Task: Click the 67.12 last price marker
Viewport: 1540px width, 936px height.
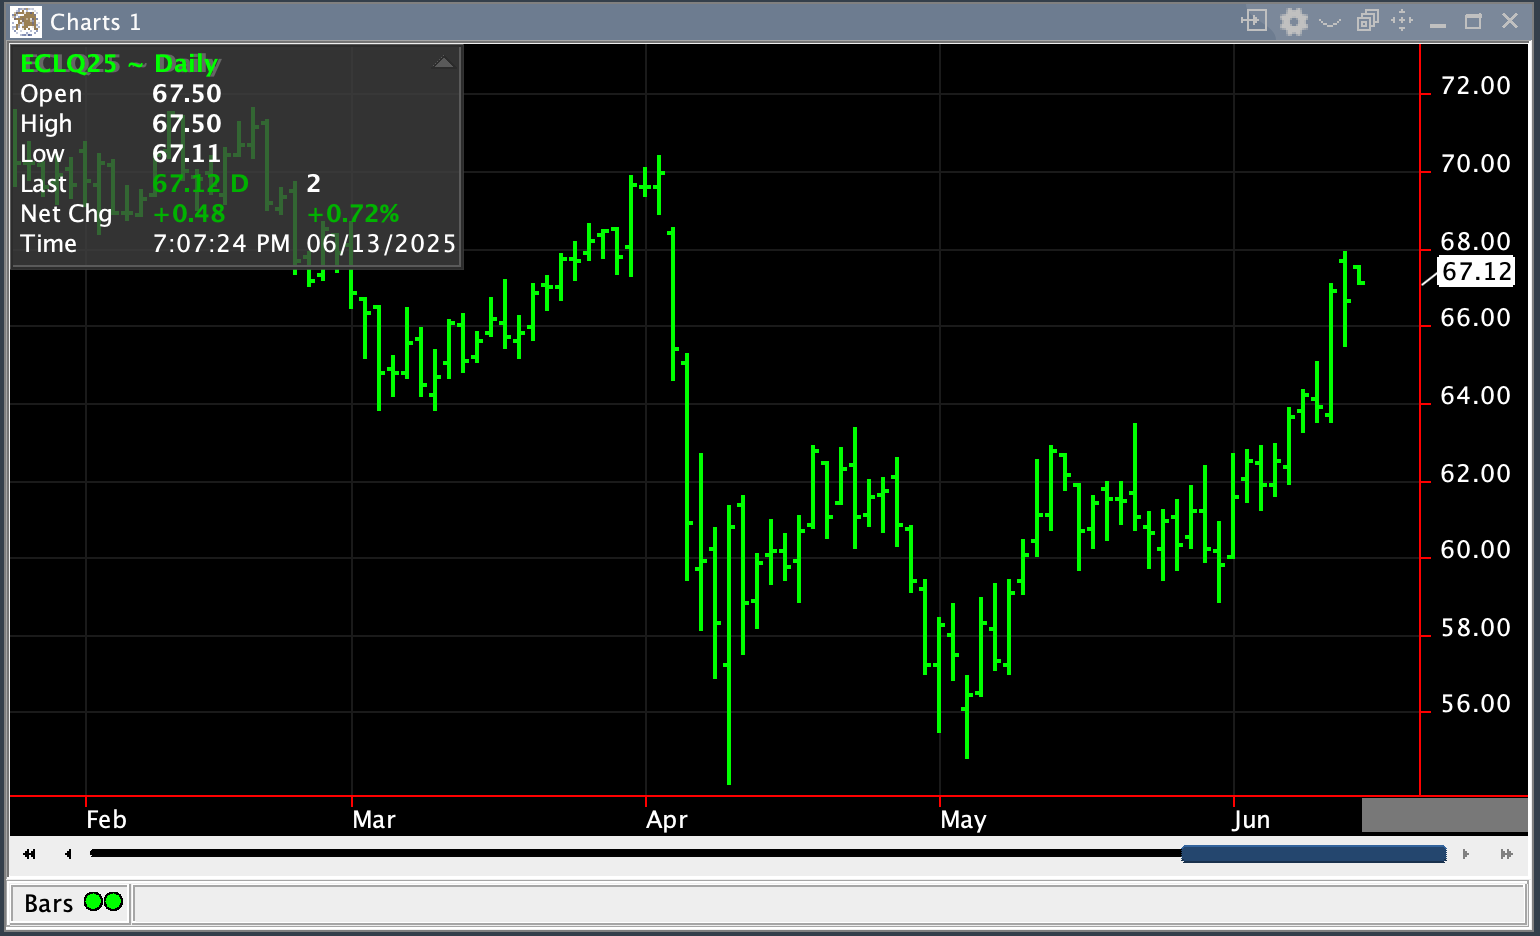Action: (1476, 271)
